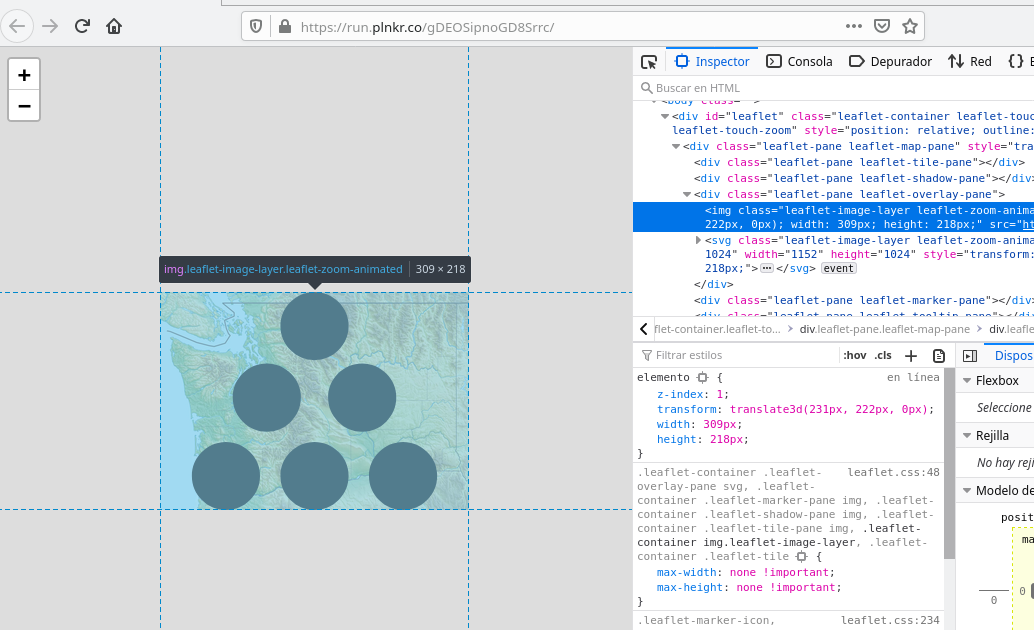Toggle pseudo-class simulation with :hov
The image size is (1034, 630).
coord(855,355)
